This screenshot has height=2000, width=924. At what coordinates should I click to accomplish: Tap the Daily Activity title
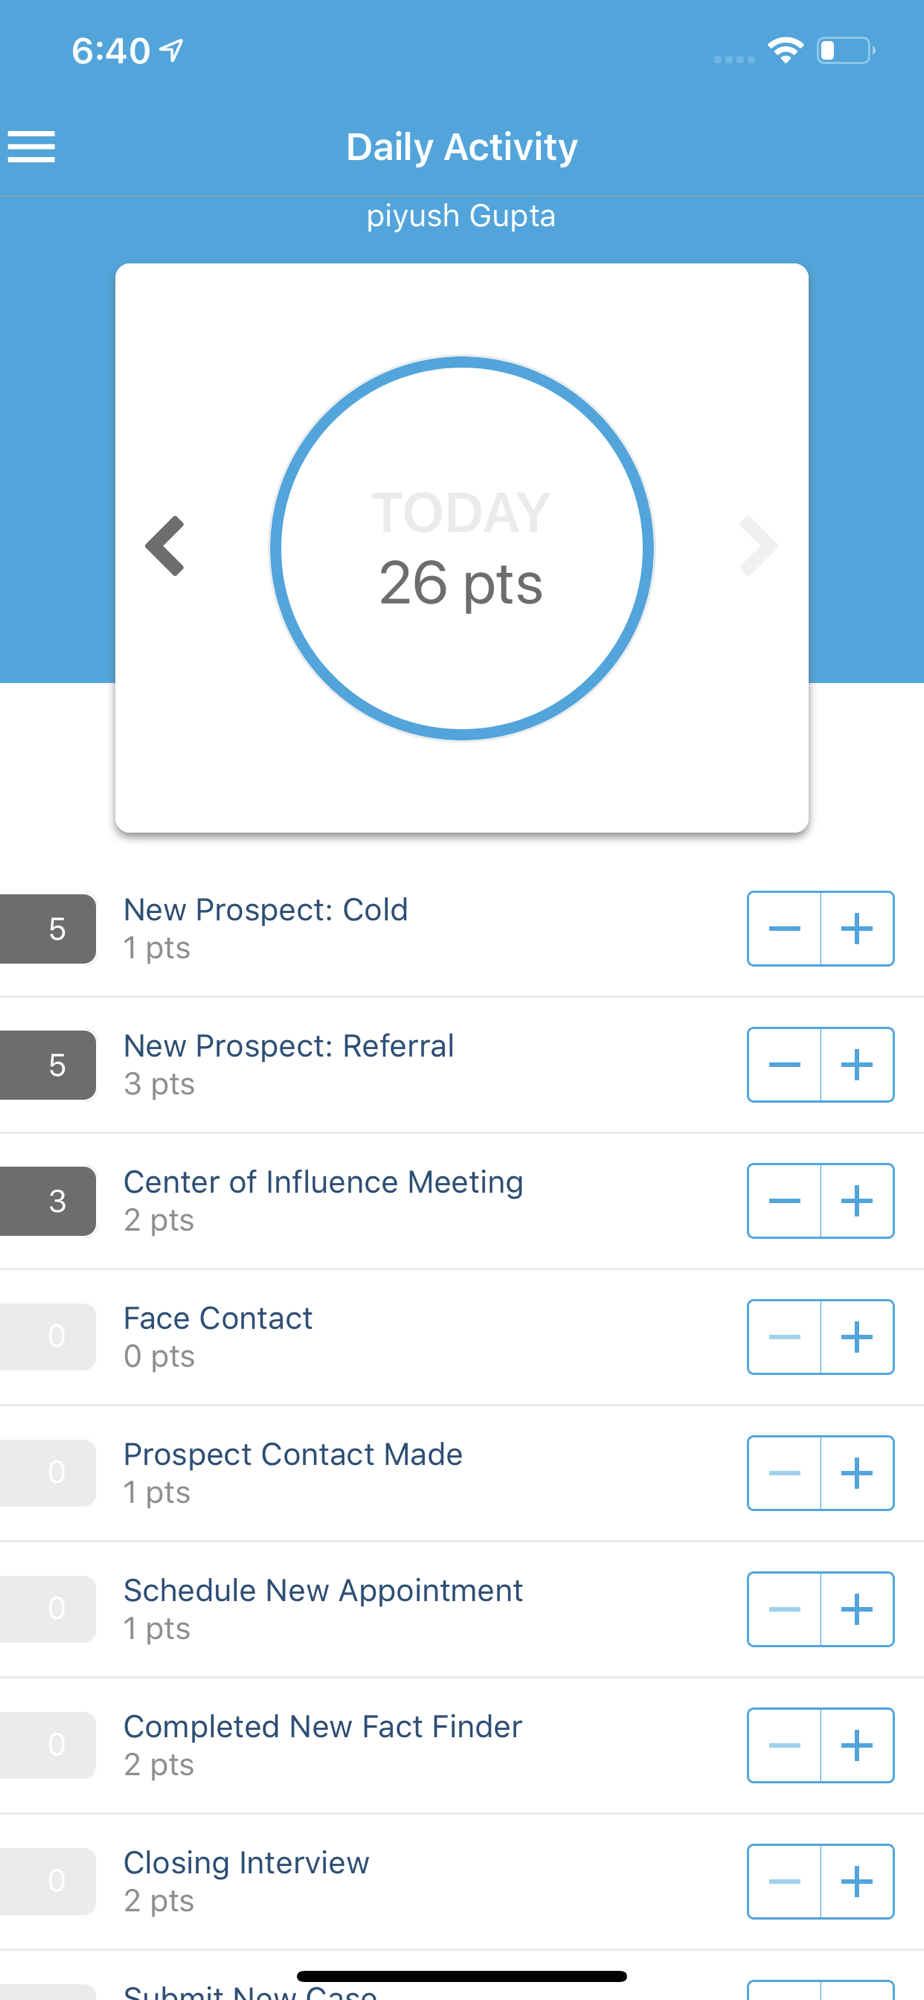click(x=461, y=147)
